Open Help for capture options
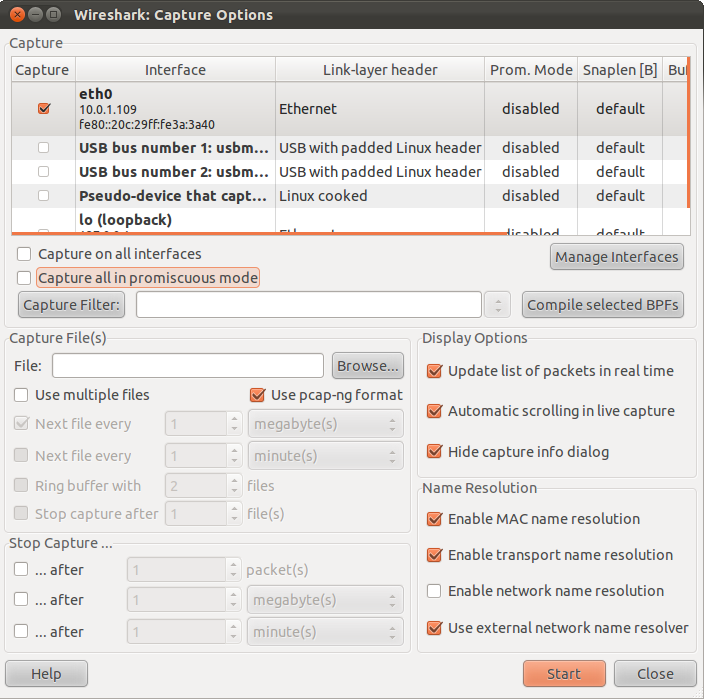Viewport: 705px width, 700px height. coord(46,673)
